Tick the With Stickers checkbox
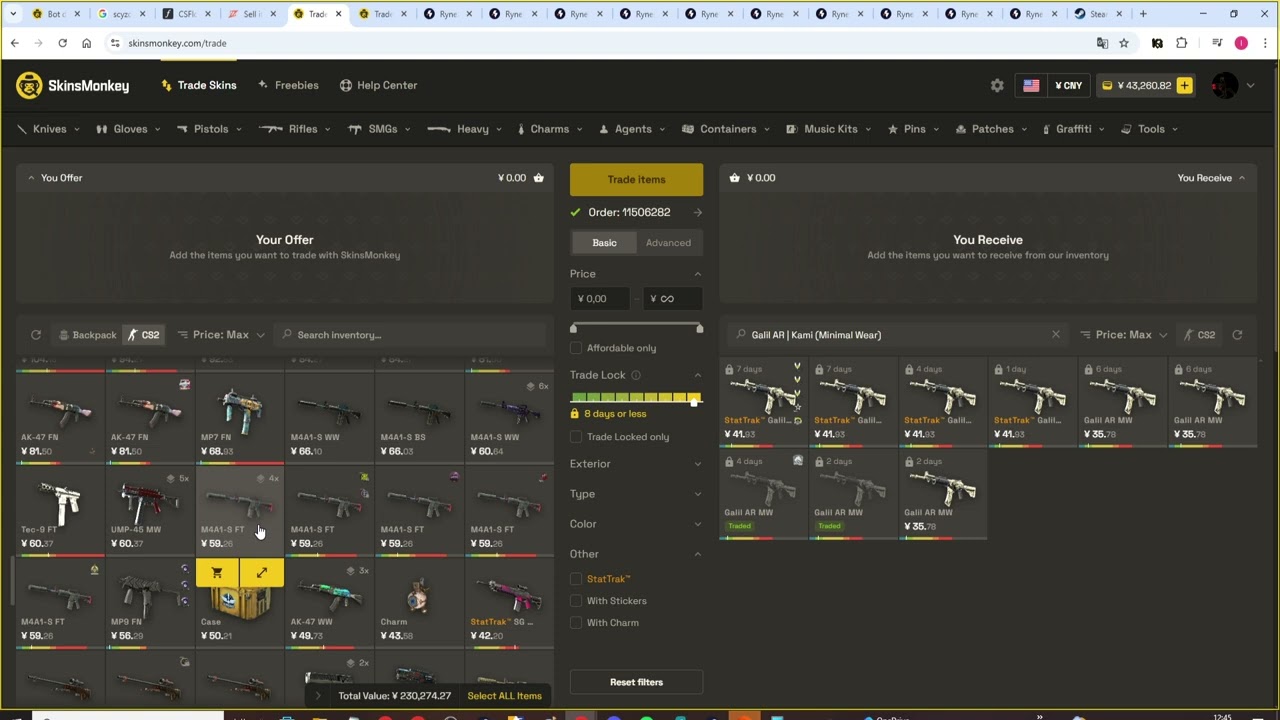Screen dimensions: 1280x720 (576, 601)
